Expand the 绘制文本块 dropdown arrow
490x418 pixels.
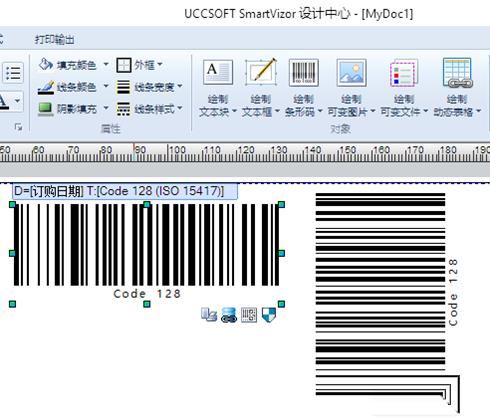pos(234,111)
